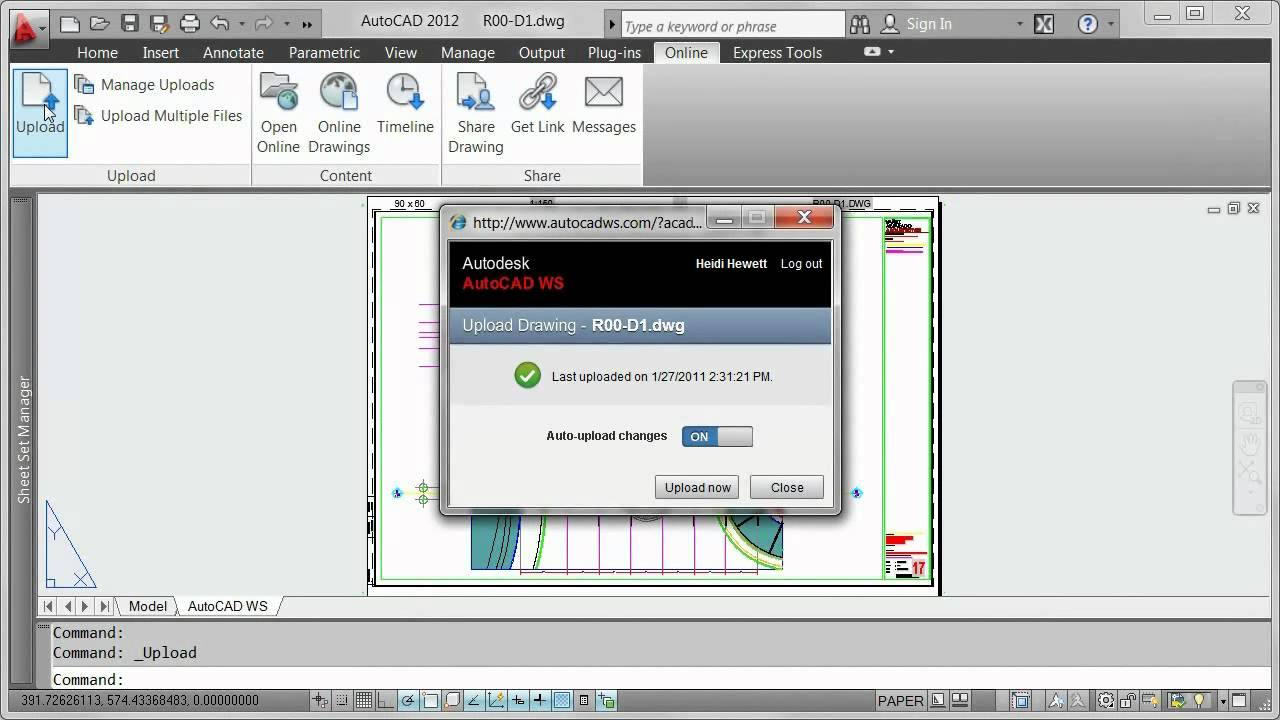Switch to the Model layout tab
1280x720 pixels.
coord(147,606)
